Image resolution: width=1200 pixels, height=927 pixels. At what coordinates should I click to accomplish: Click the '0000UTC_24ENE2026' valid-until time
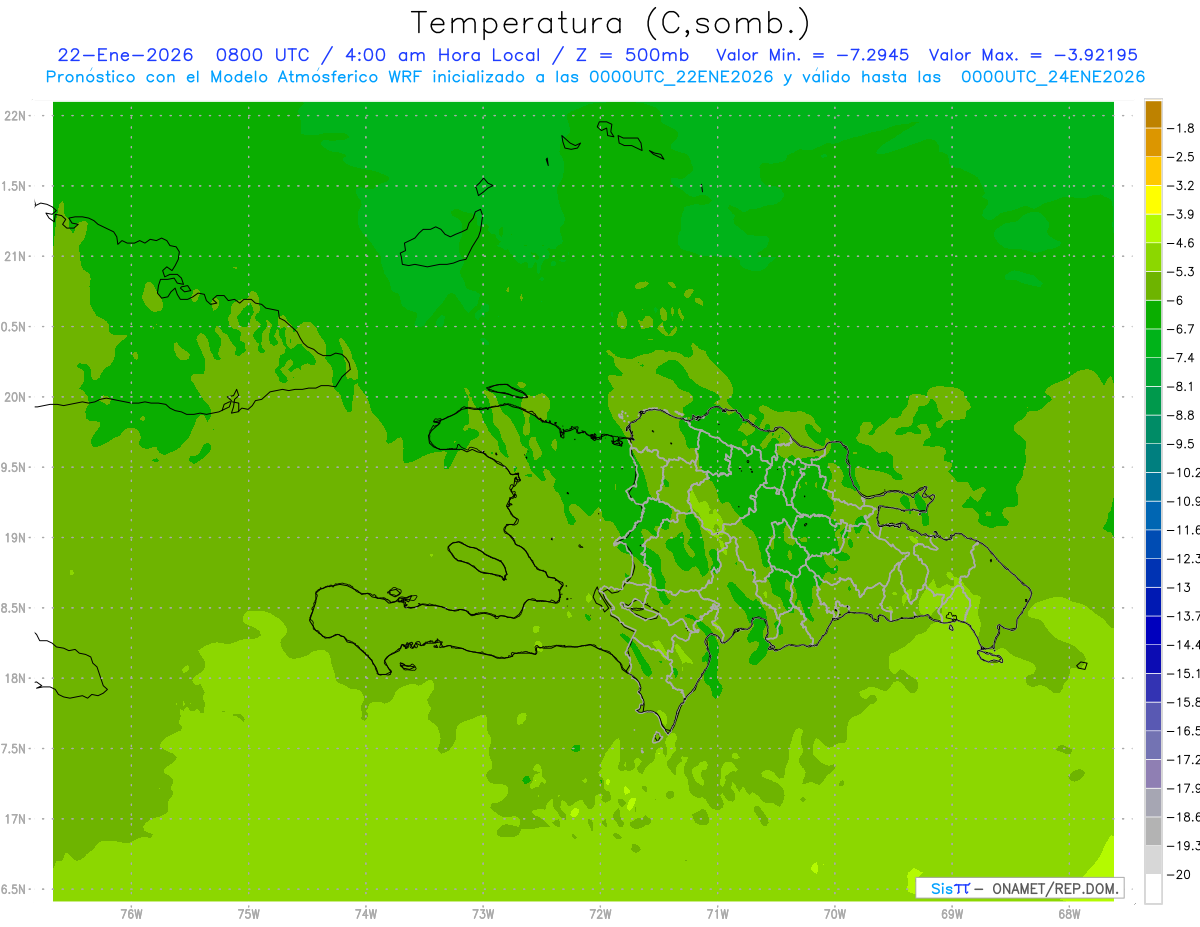click(x=1053, y=76)
